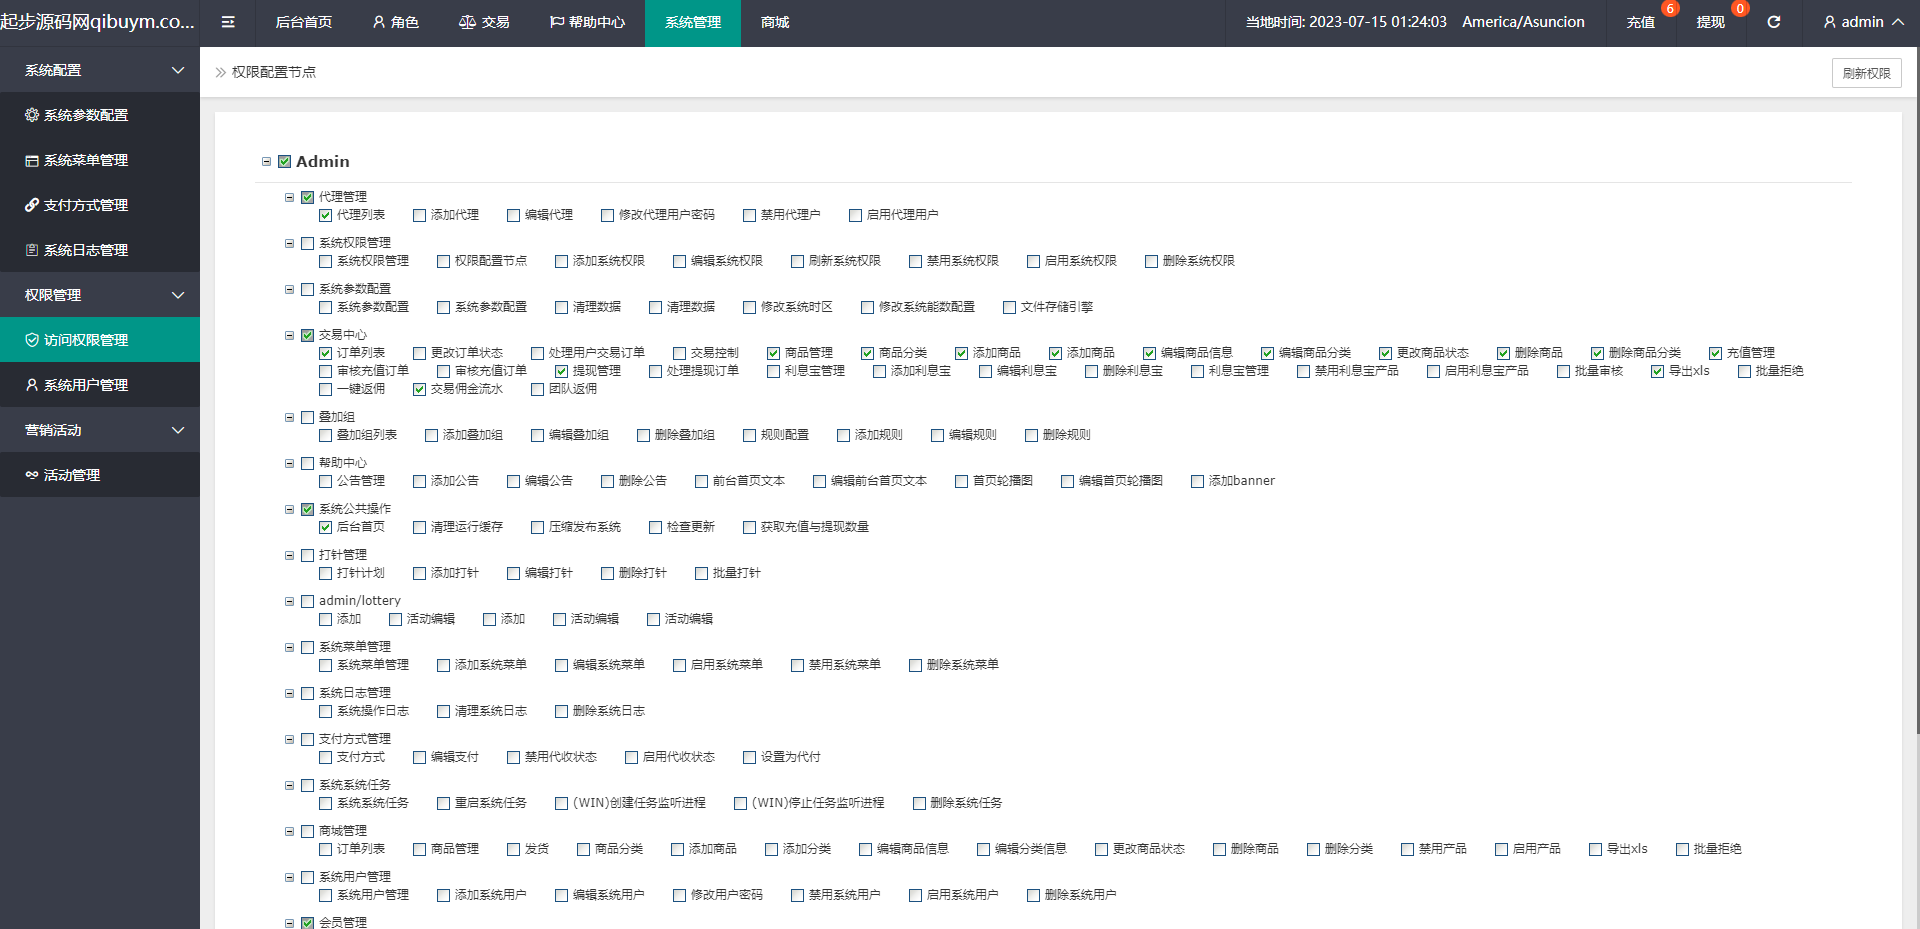Click the 活动管理 sidebar icon
The image size is (1920, 929).
pos(32,475)
